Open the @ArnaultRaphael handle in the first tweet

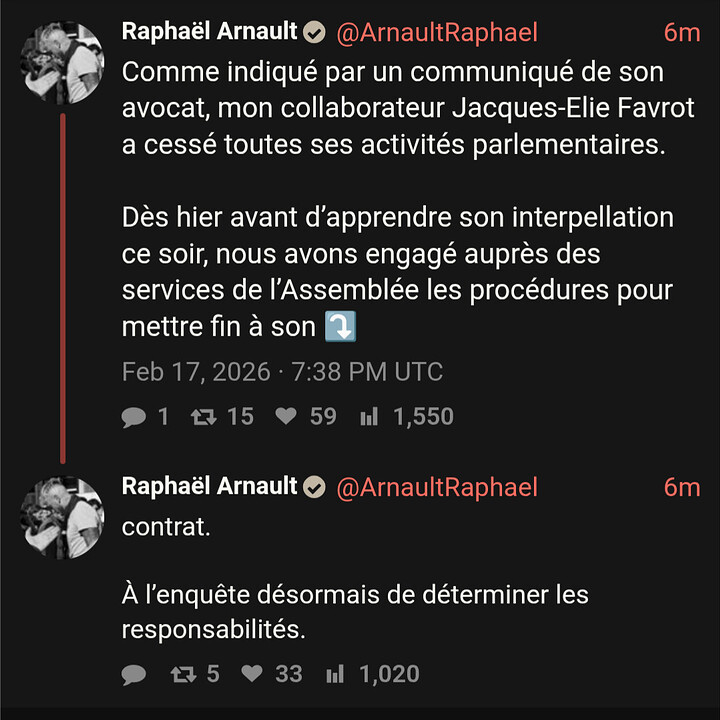click(437, 33)
